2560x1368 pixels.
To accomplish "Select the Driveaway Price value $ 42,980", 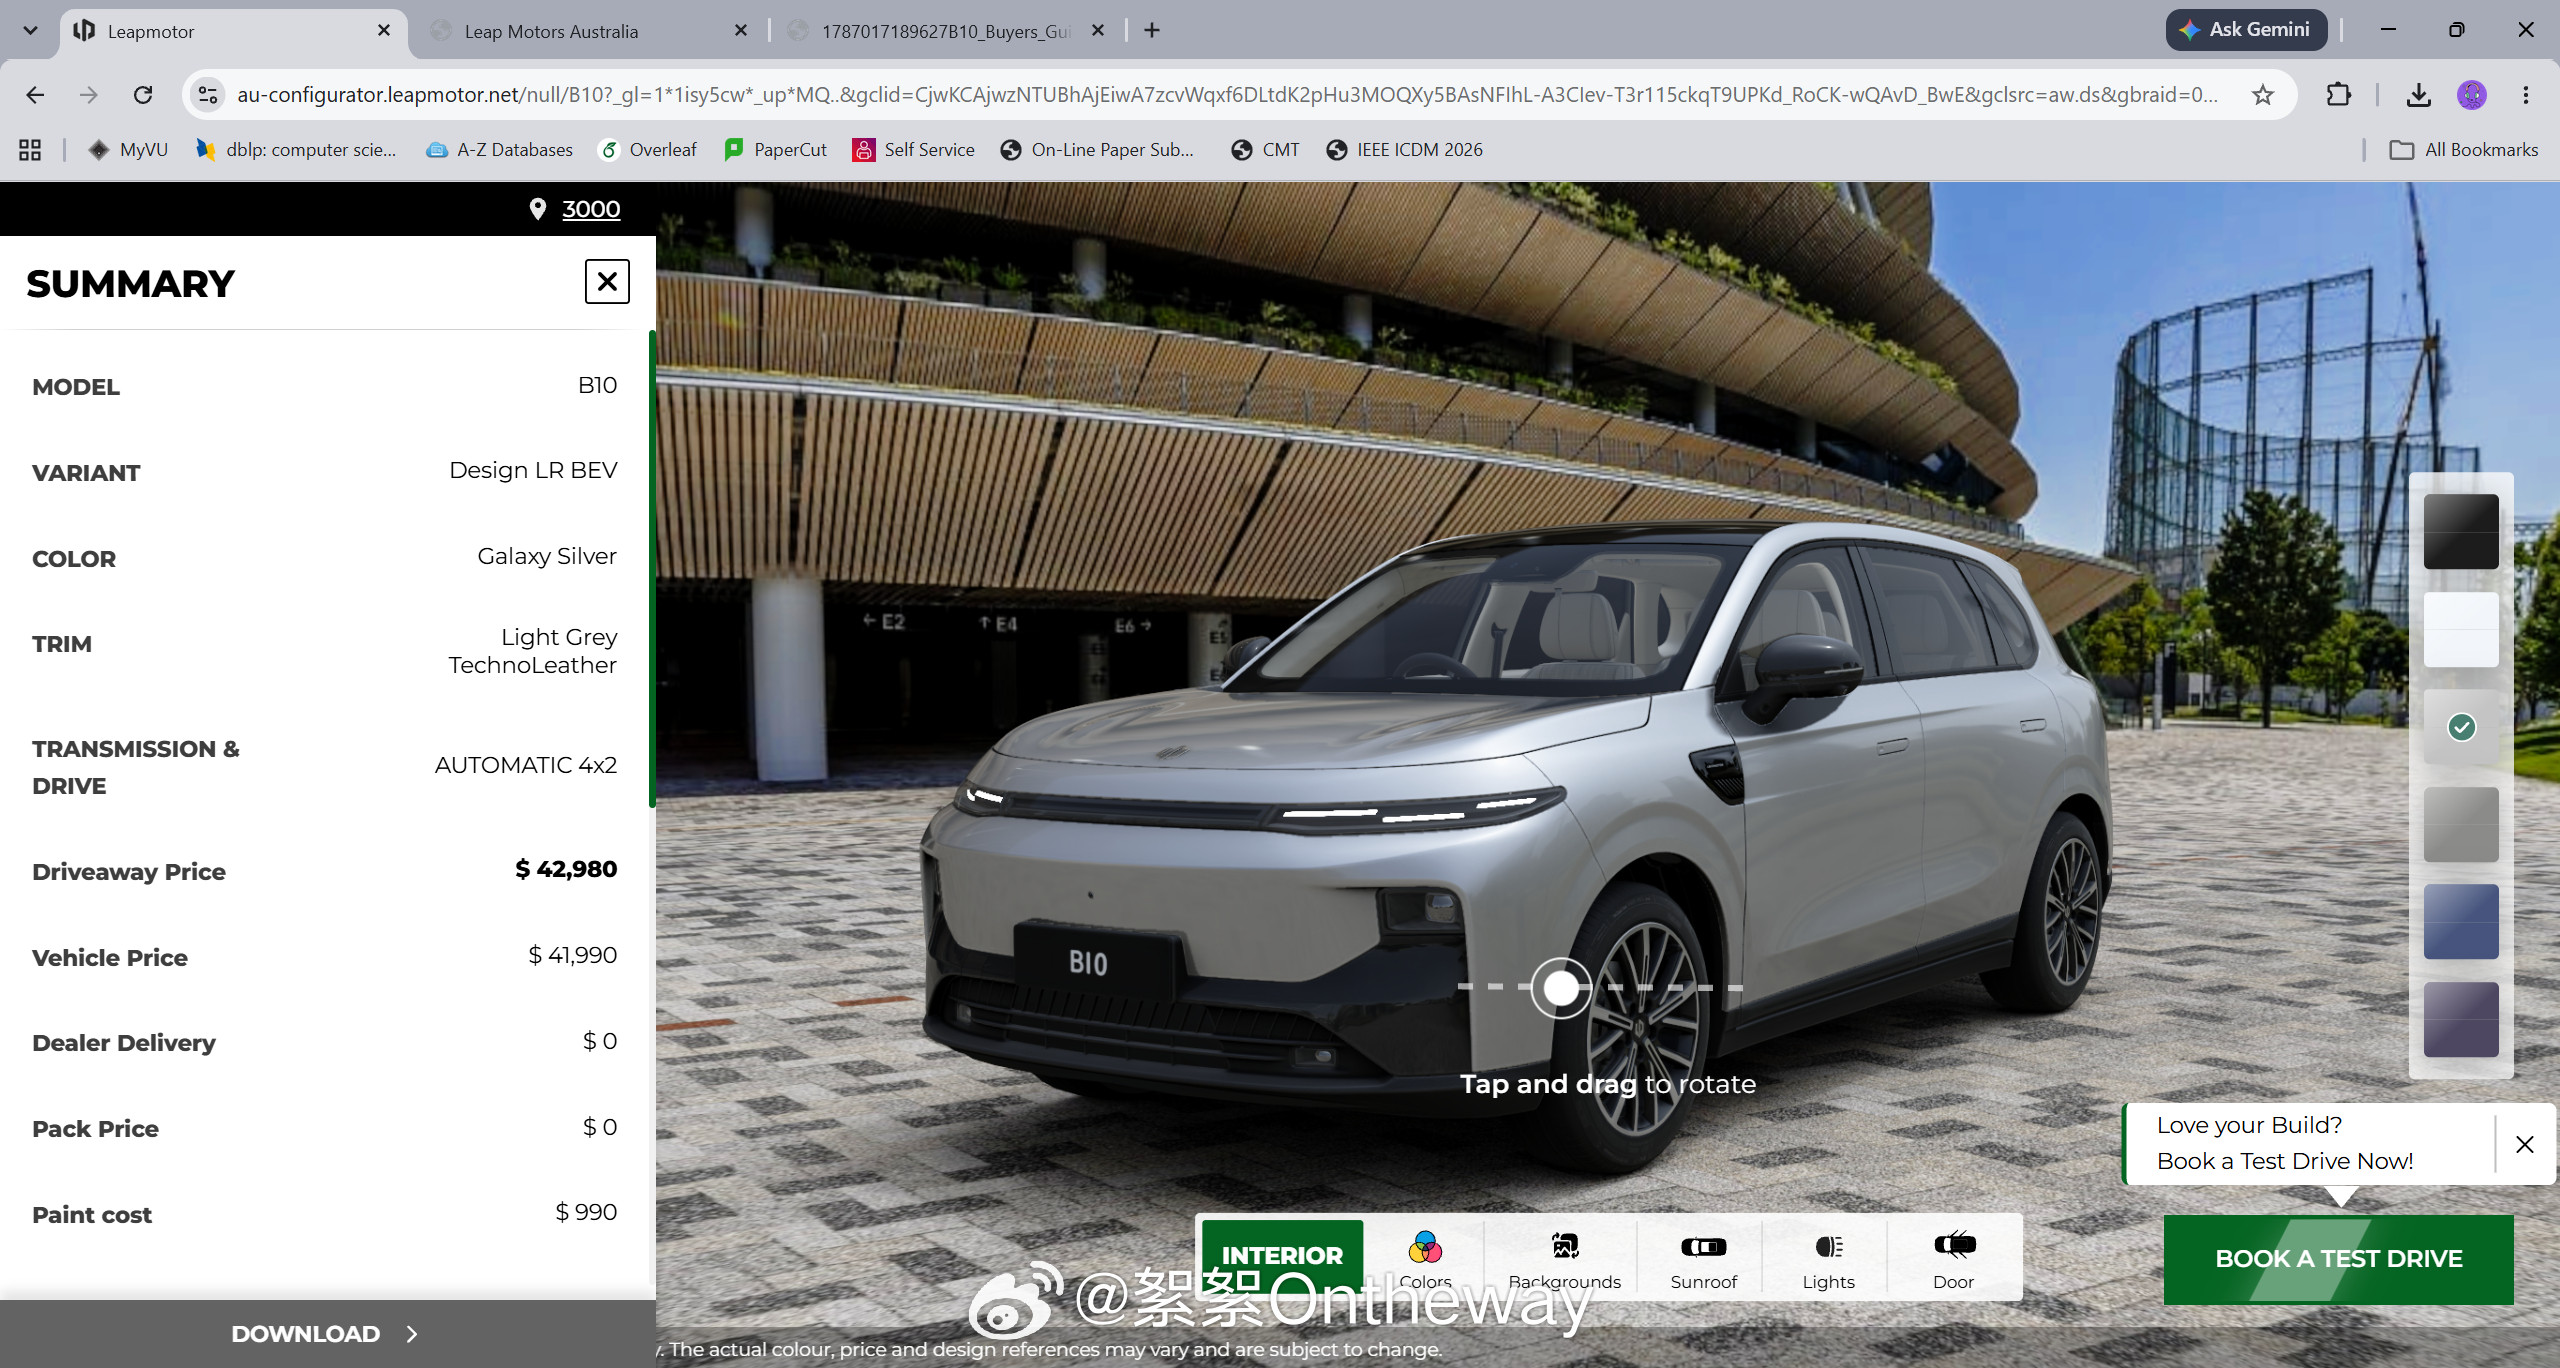I will pos(566,870).
